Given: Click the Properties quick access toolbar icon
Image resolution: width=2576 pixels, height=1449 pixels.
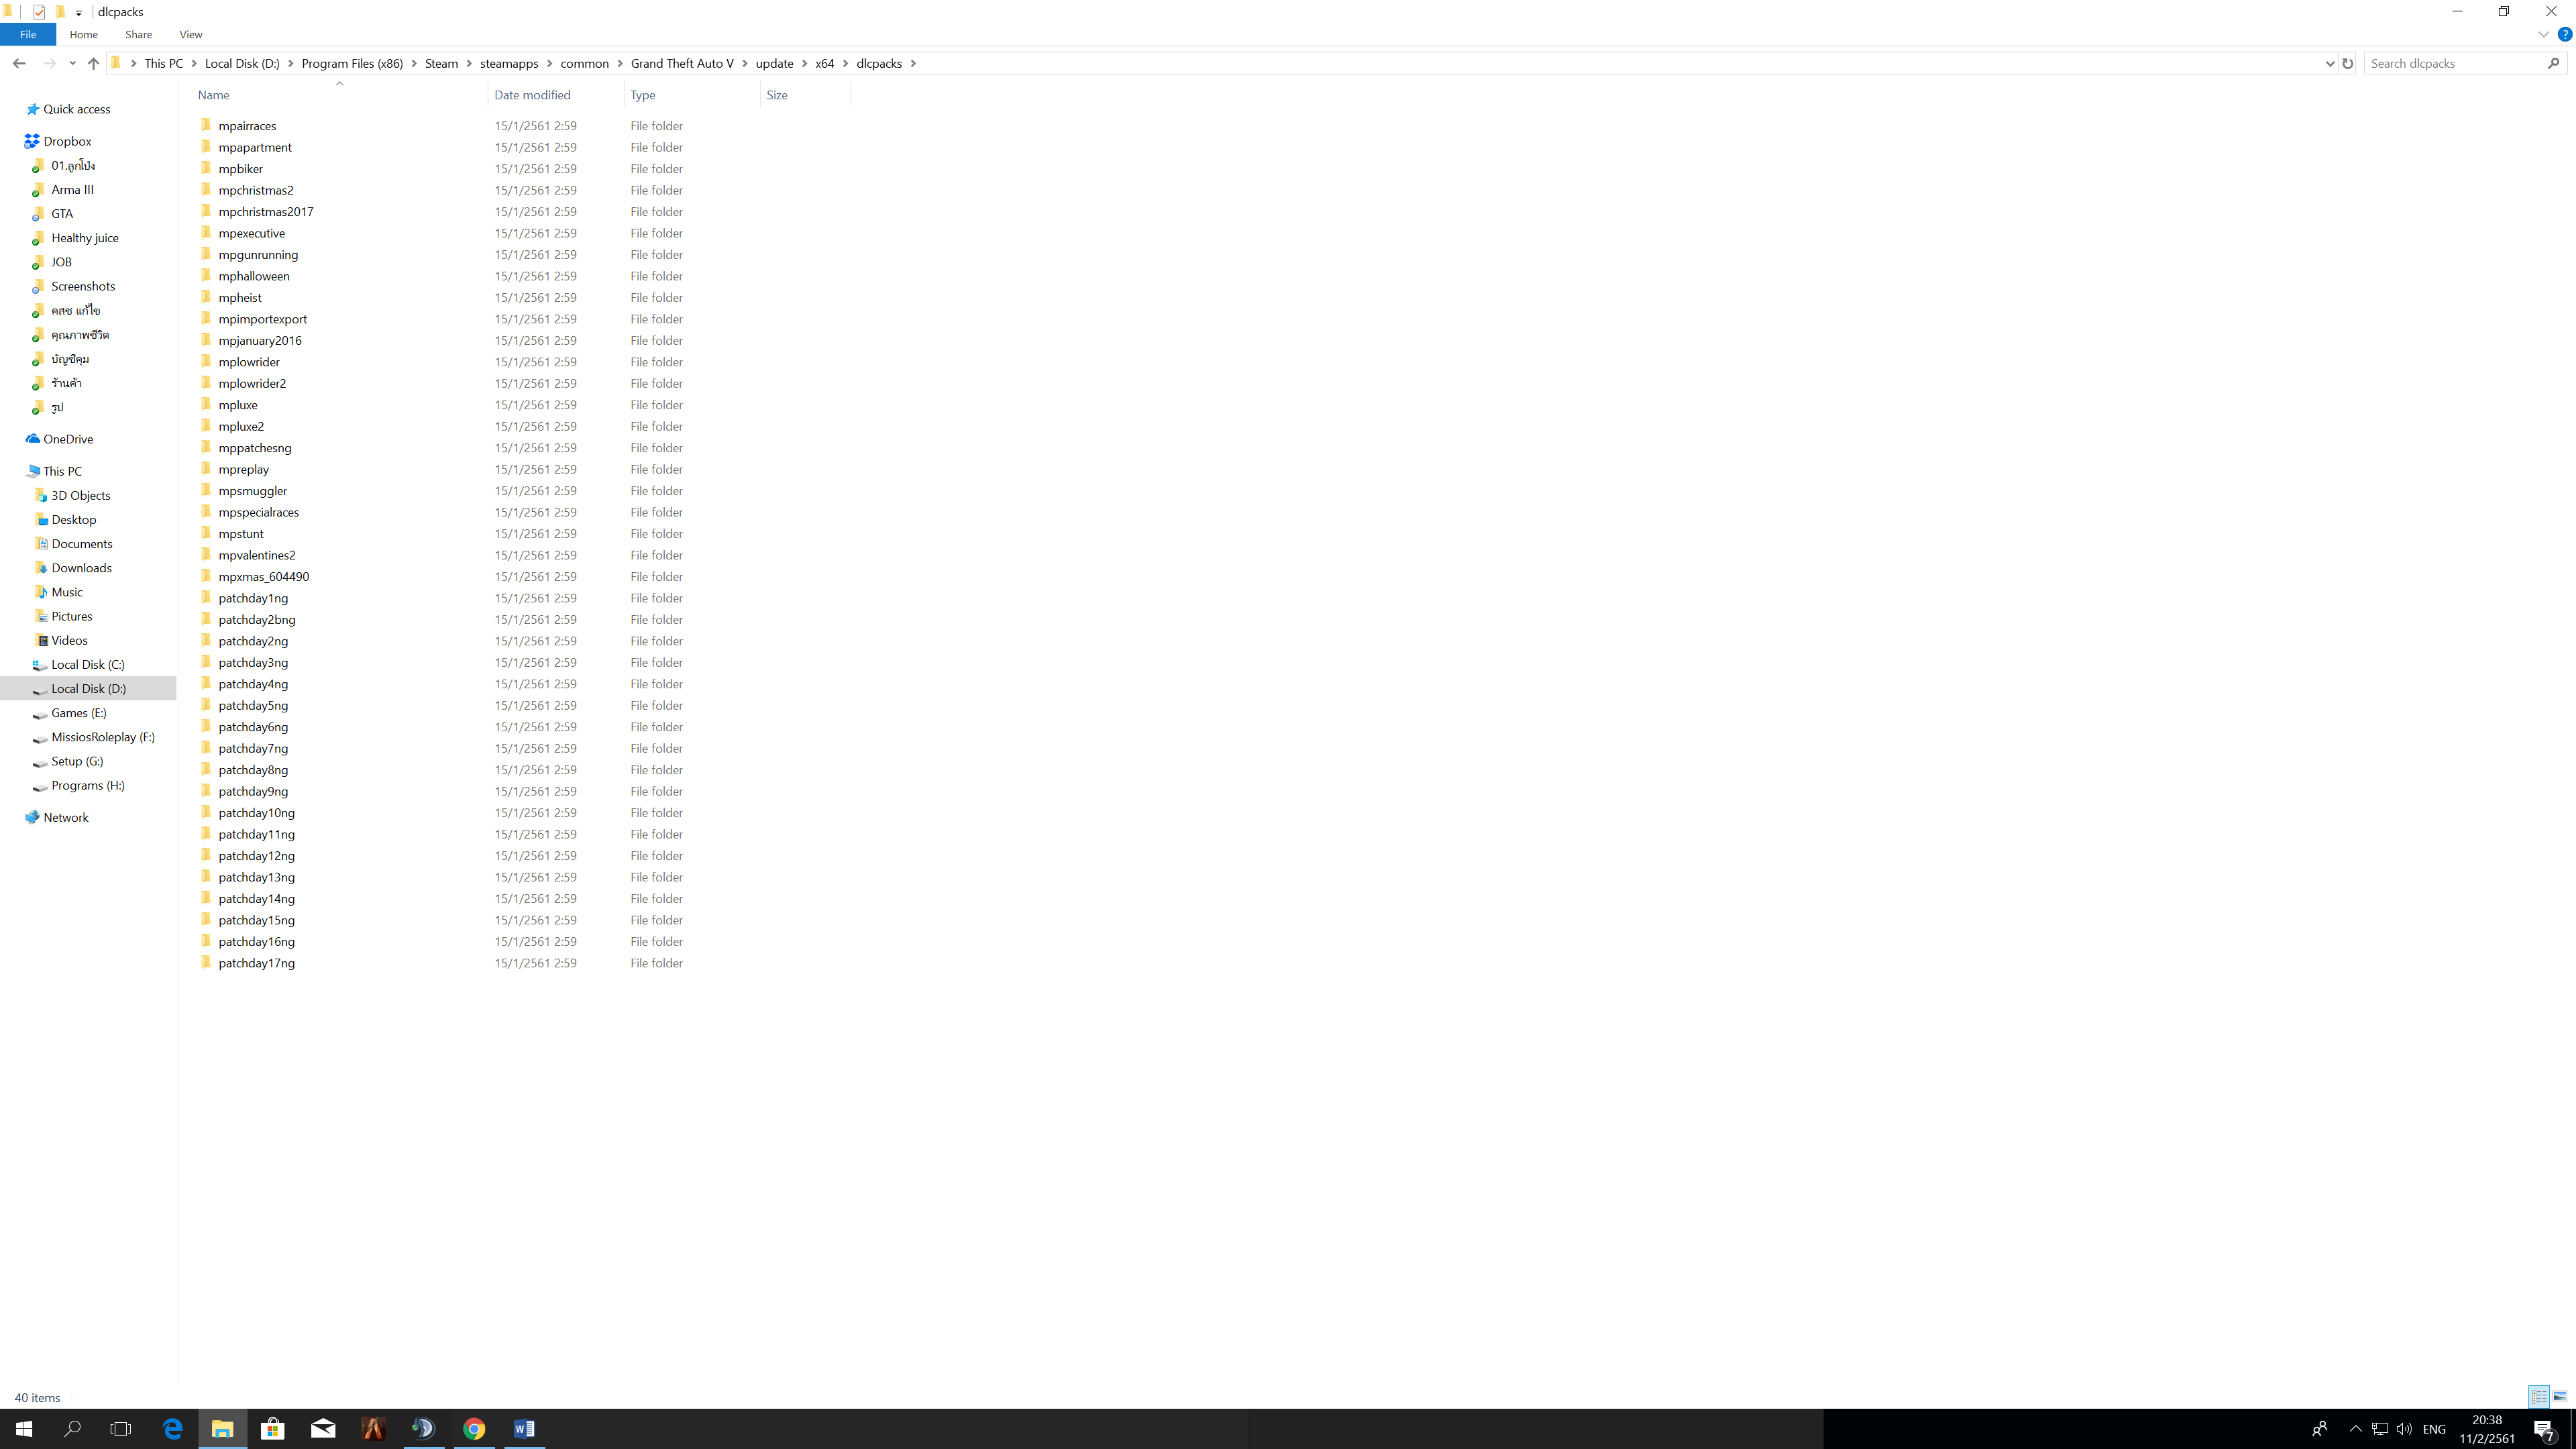Looking at the screenshot, I should point(39,12).
